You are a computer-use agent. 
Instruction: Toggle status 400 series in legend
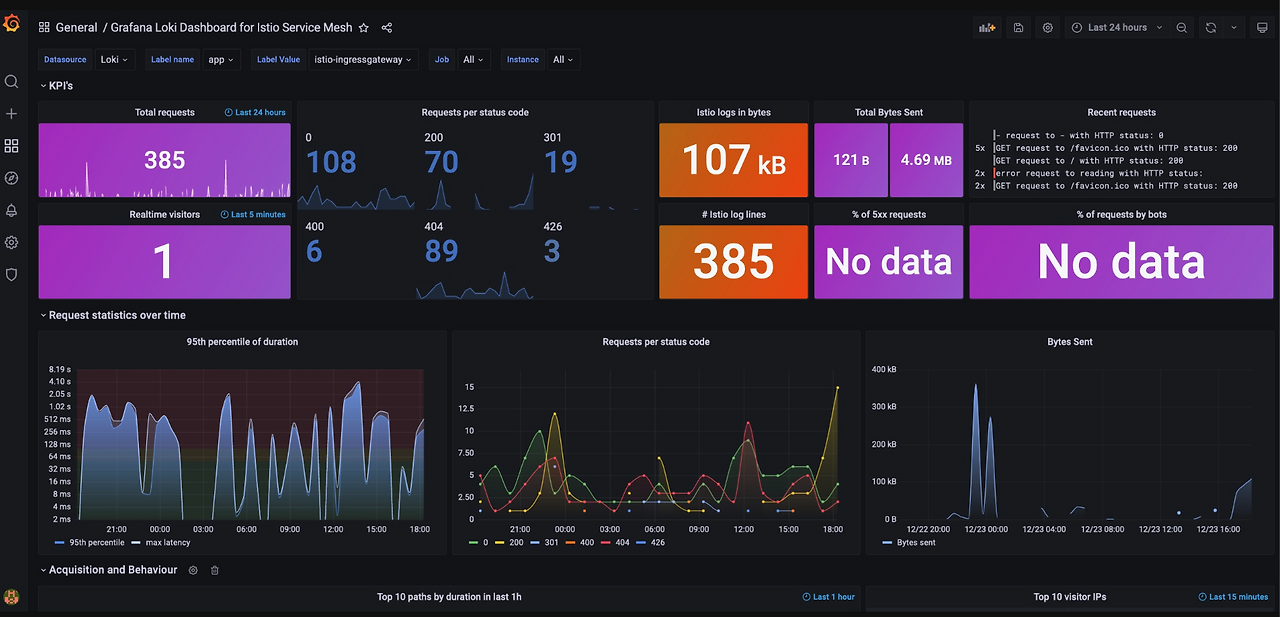[x=587, y=543]
